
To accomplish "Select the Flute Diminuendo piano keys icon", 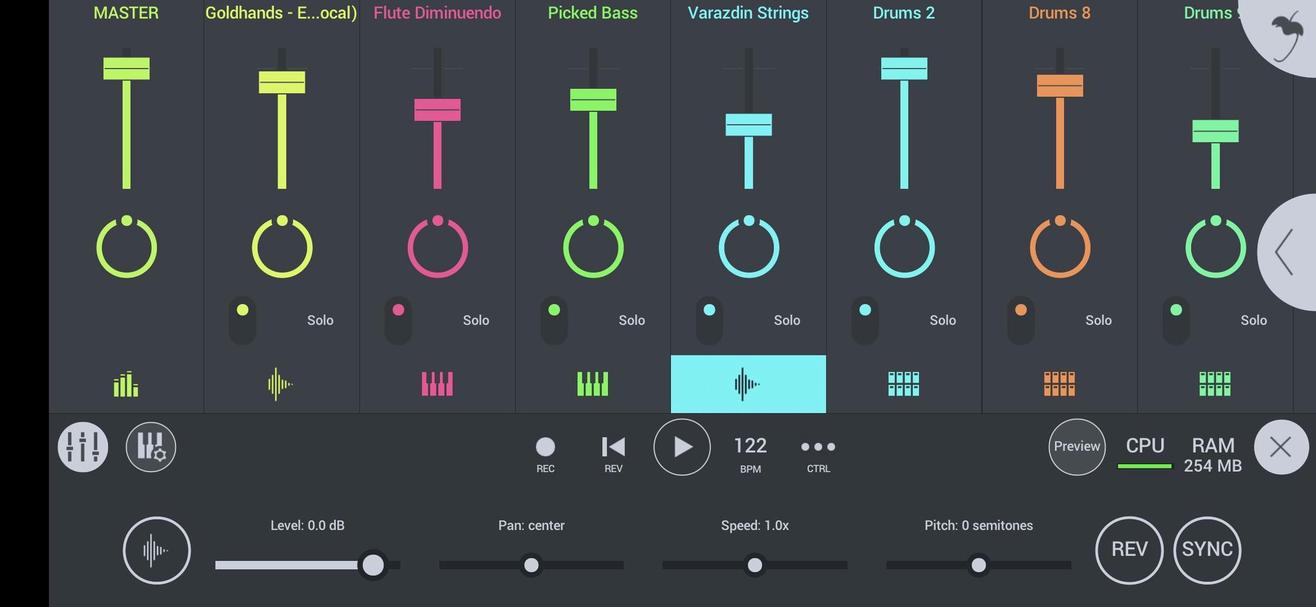I will tap(437, 384).
